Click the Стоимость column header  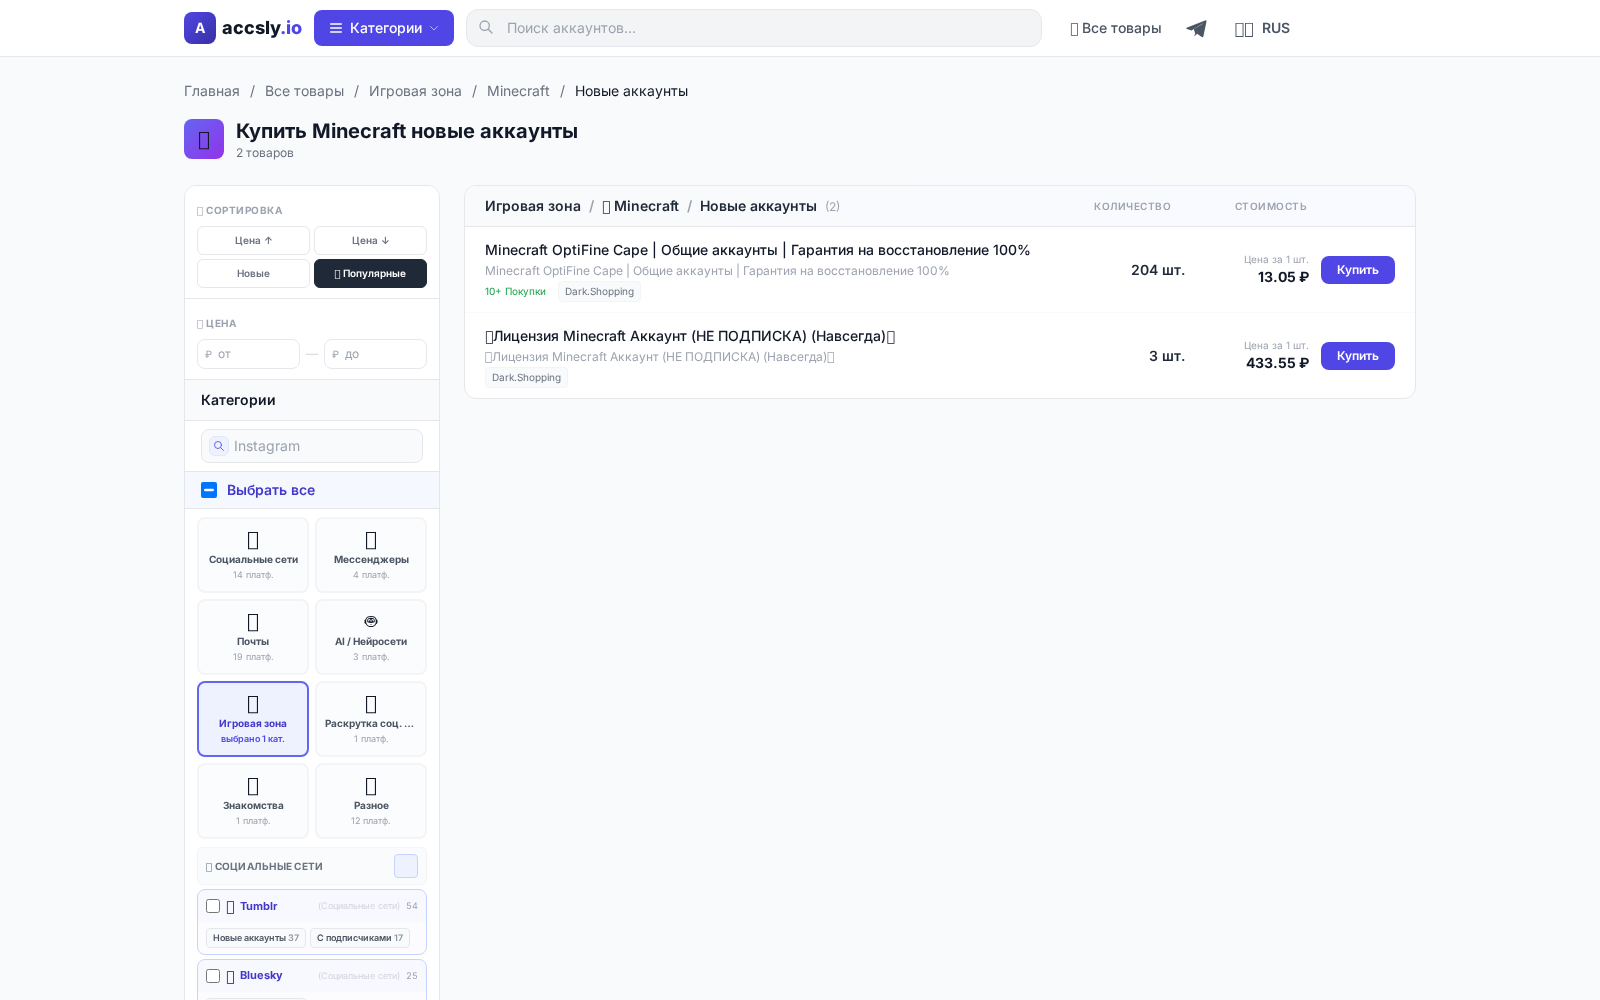pyautogui.click(x=1270, y=207)
